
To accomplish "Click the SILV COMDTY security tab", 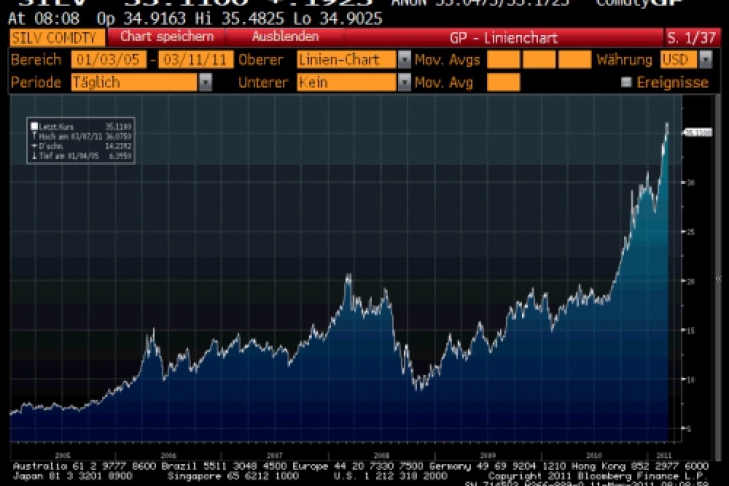I will point(55,38).
